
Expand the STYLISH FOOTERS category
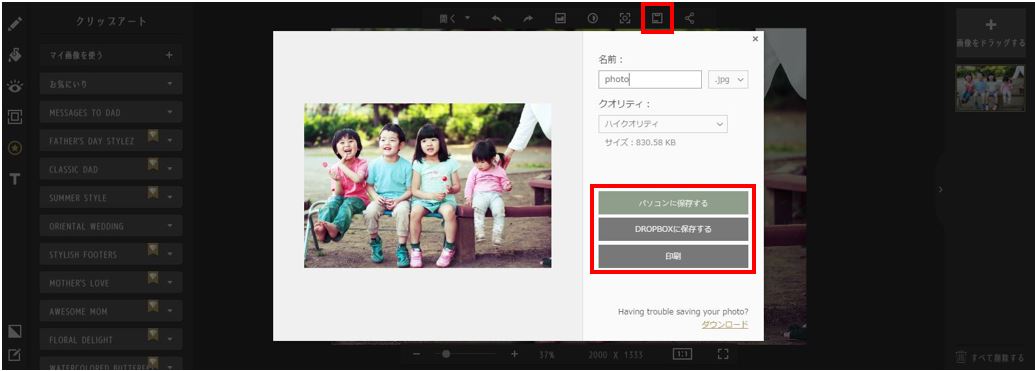click(170, 254)
